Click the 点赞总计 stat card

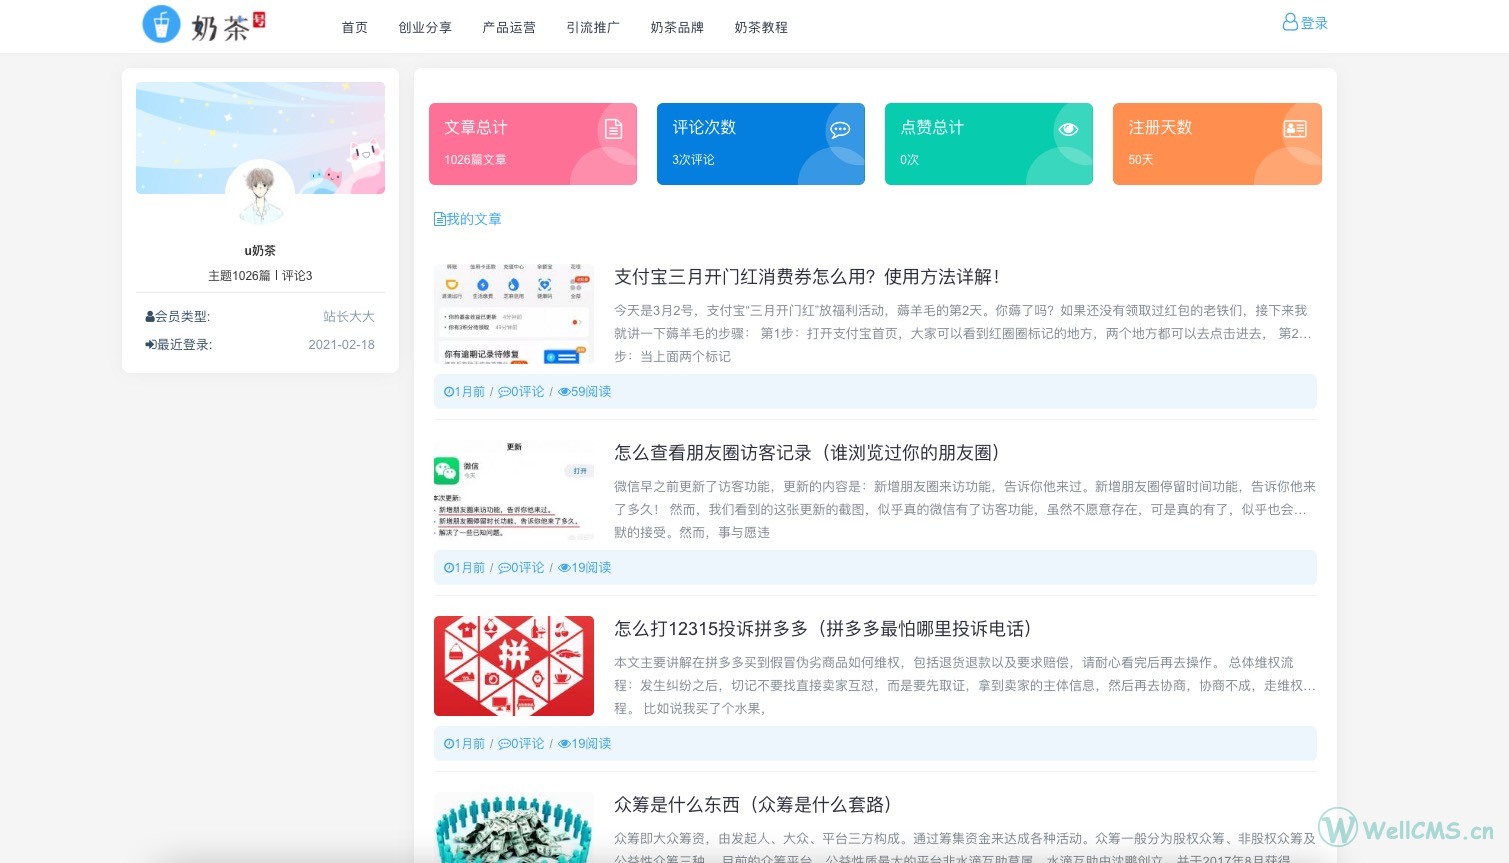tap(989, 144)
